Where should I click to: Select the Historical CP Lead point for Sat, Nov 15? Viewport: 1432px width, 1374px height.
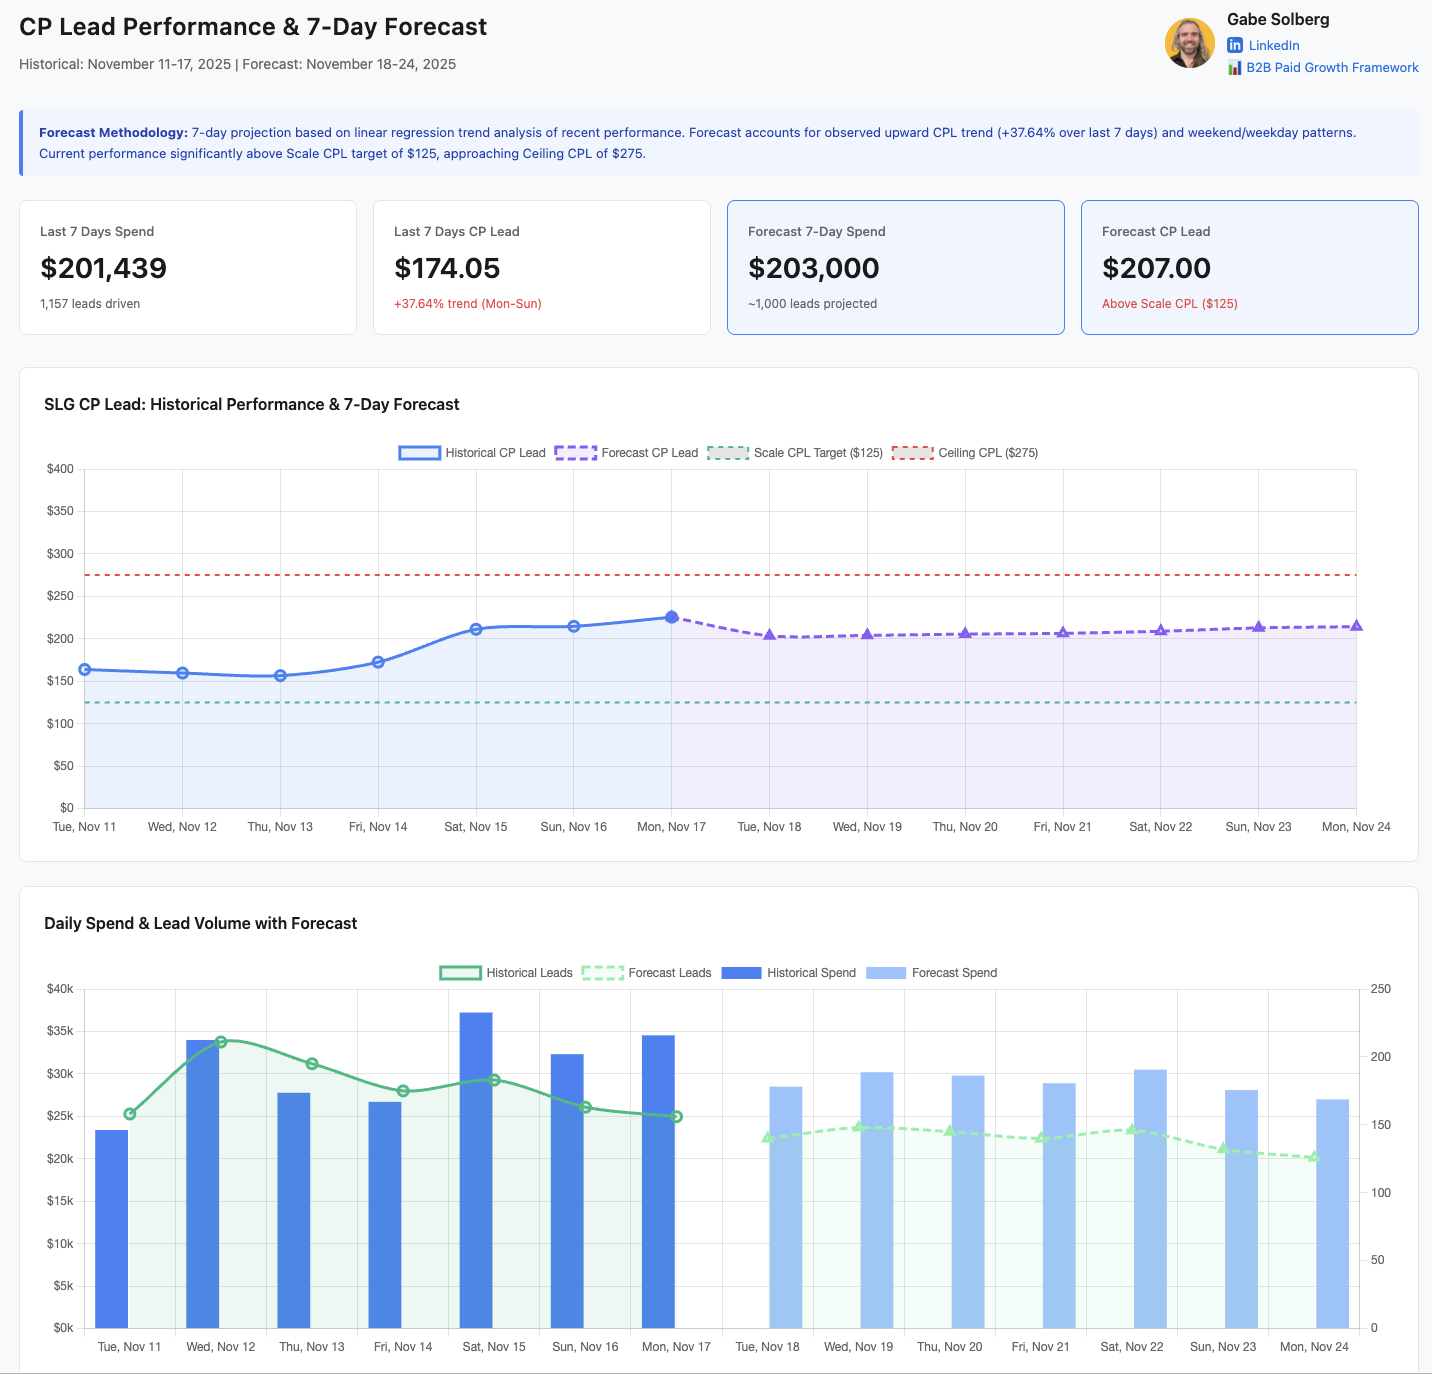click(x=476, y=629)
